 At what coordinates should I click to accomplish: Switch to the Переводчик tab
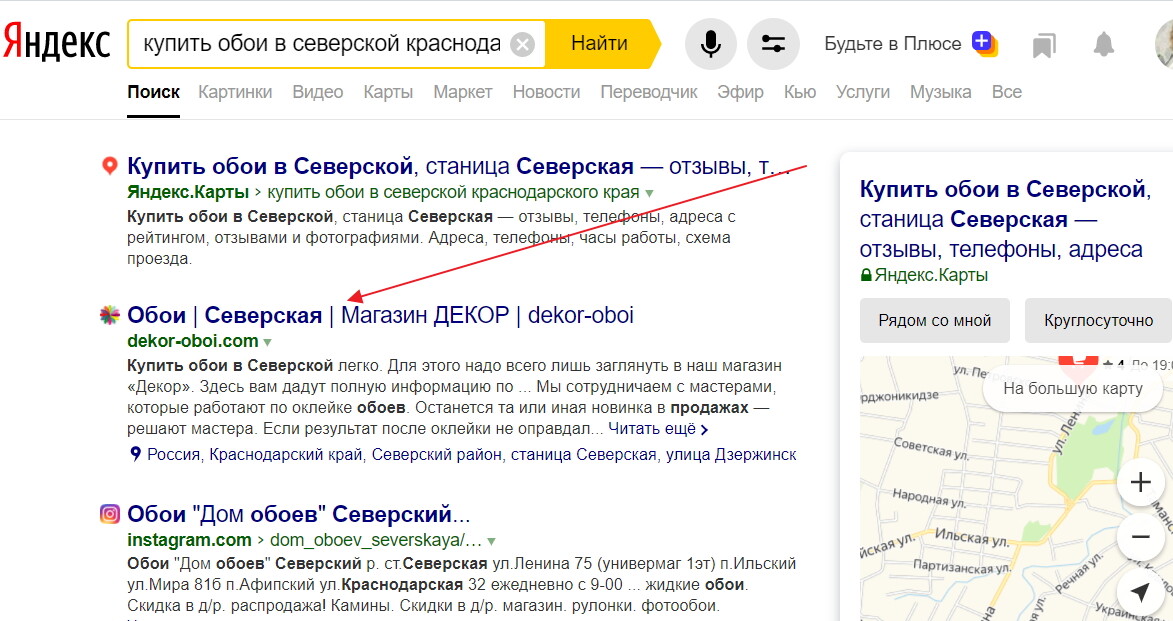[x=649, y=92]
